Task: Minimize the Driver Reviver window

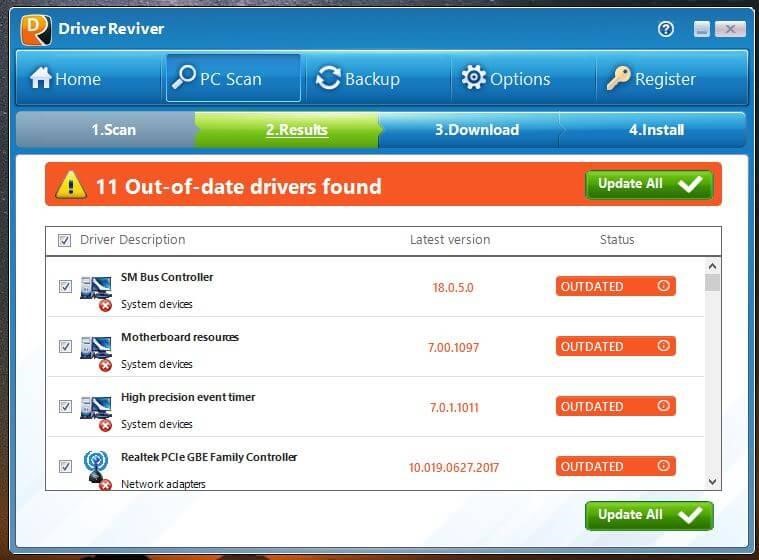Action: point(701,29)
